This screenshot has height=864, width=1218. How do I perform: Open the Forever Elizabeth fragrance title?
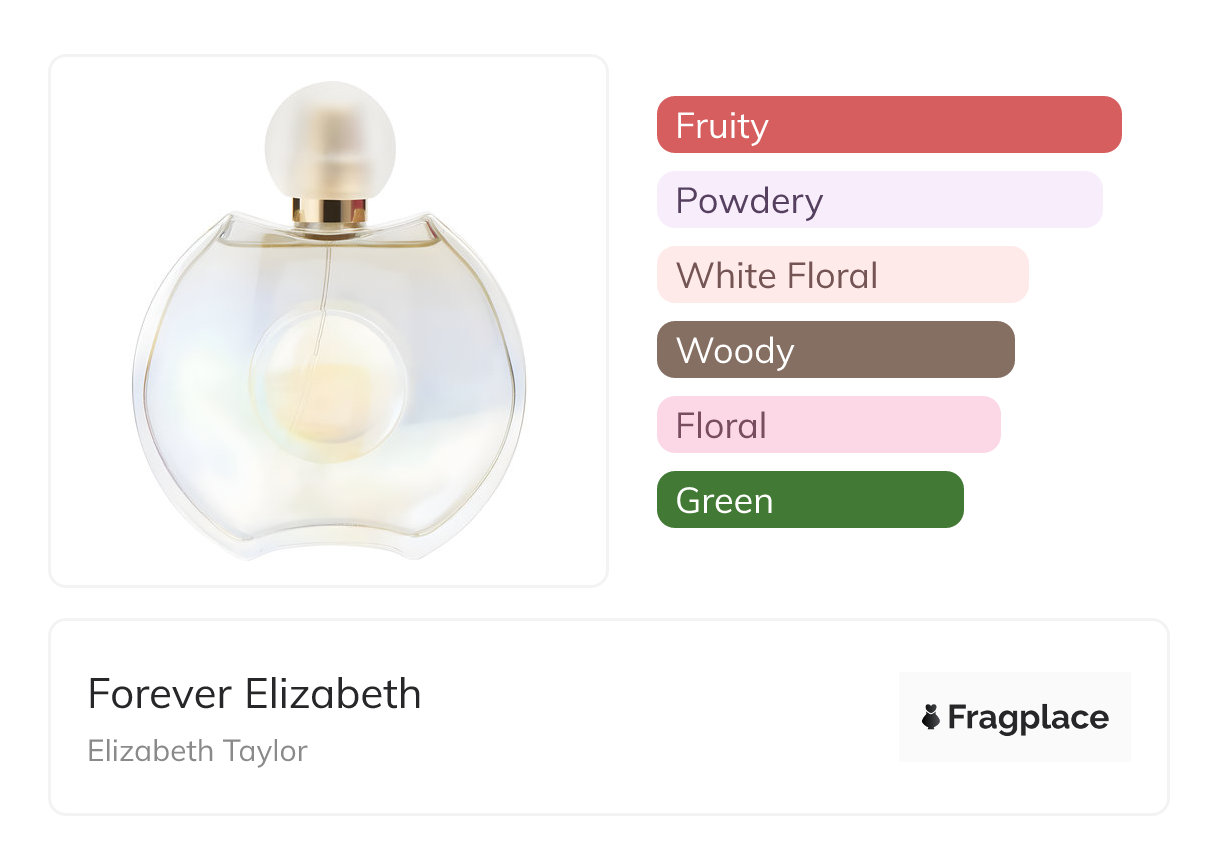point(254,694)
